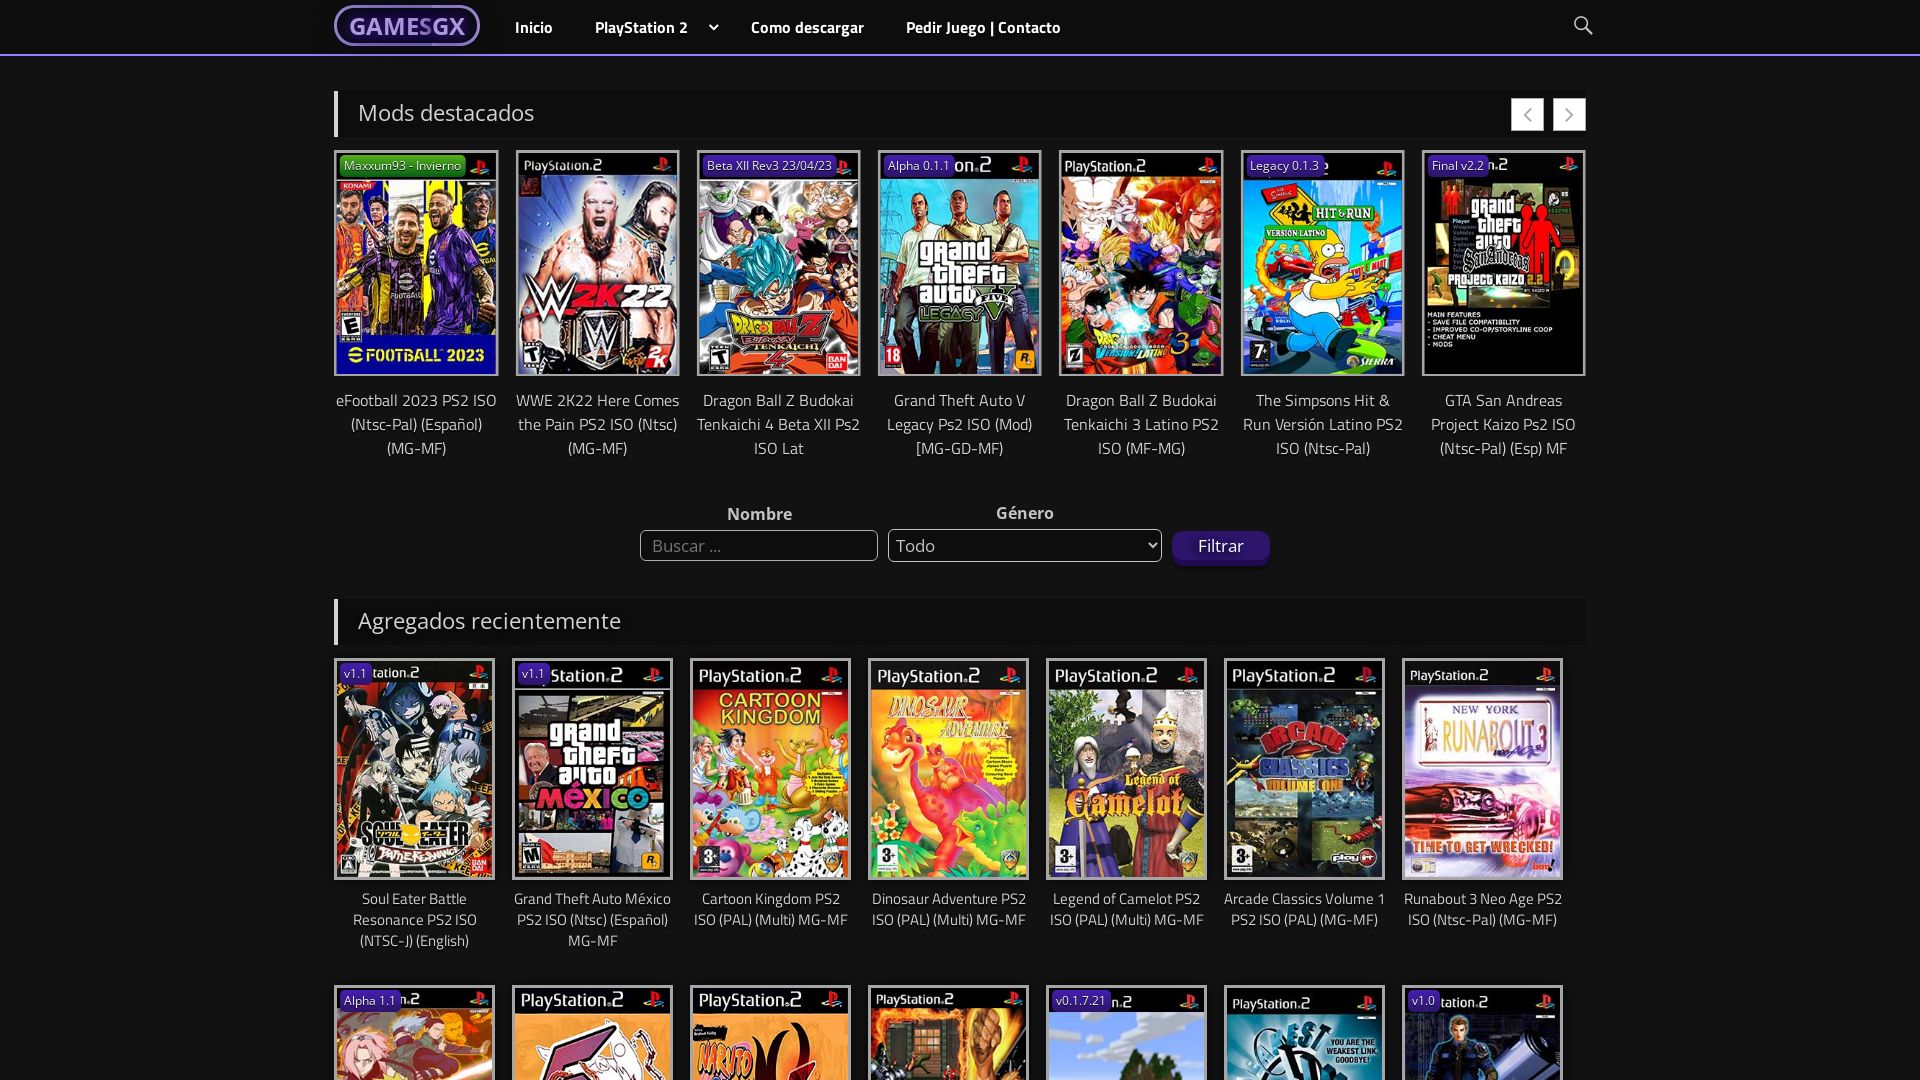
Task: Click the Maxxum93 - Invierno badge
Action: click(x=402, y=166)
